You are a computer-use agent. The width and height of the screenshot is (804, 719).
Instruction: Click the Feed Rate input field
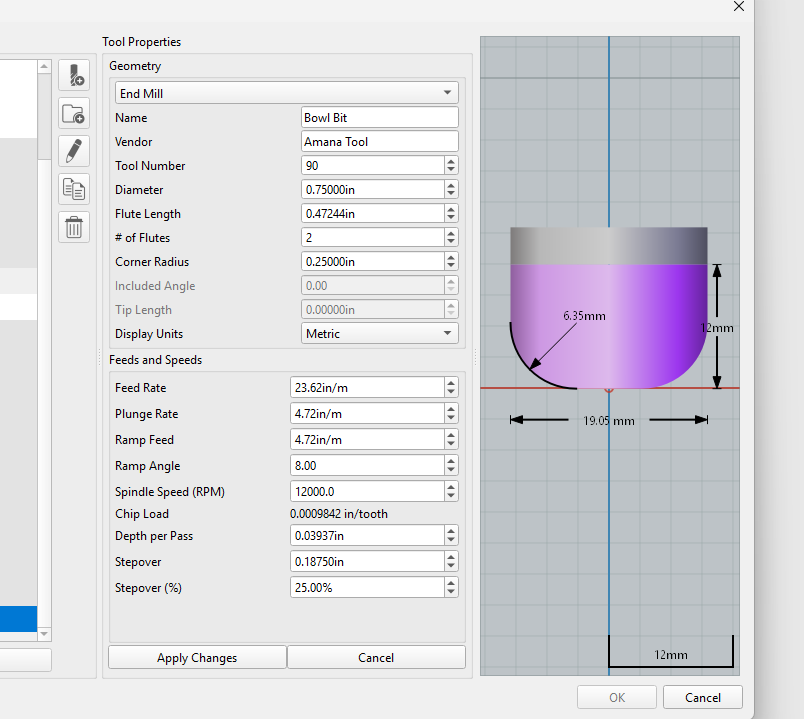366,387
